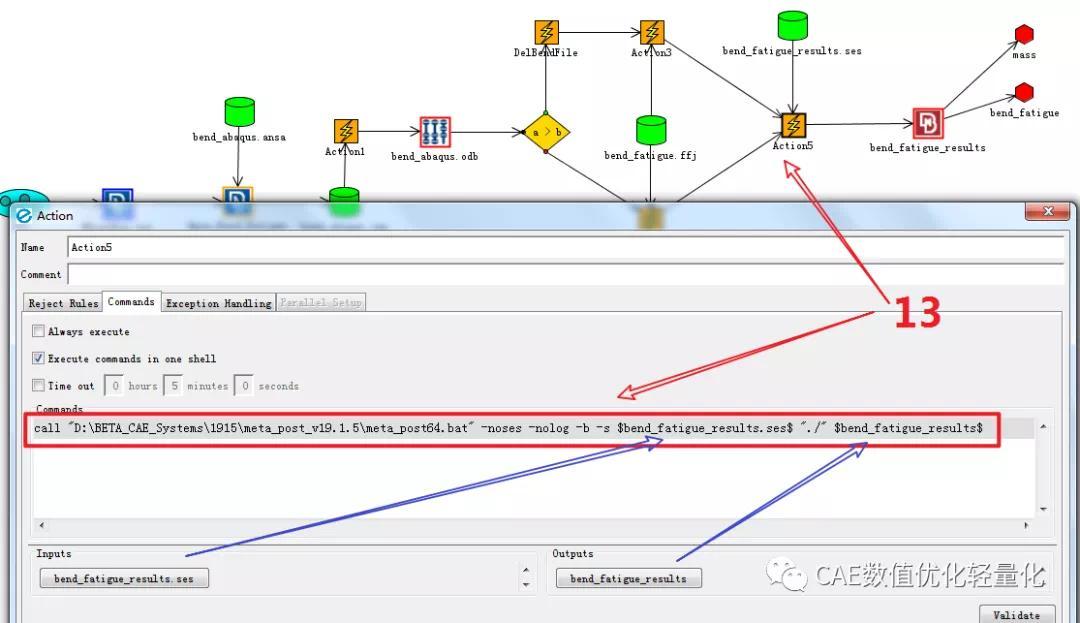Uncheck Execute commands in one shell
This screenshot has width=1080, height=623.
tap(39, 358)
